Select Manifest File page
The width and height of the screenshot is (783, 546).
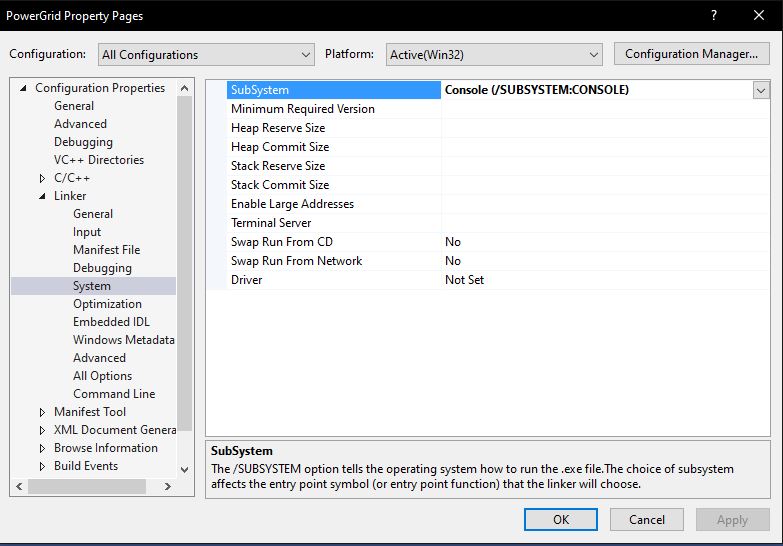tap(106, 250)
